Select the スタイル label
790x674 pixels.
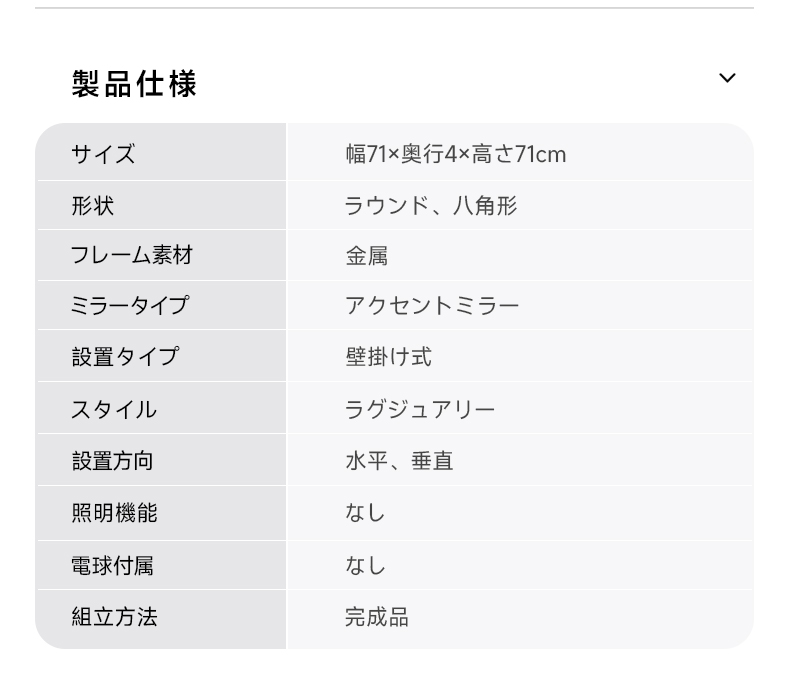point(114,409)
